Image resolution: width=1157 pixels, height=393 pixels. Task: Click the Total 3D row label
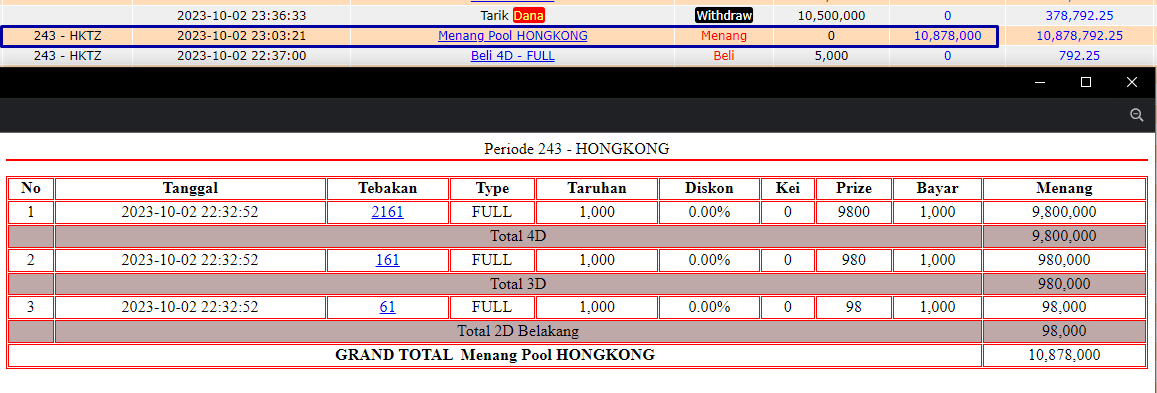click(518, 283)
